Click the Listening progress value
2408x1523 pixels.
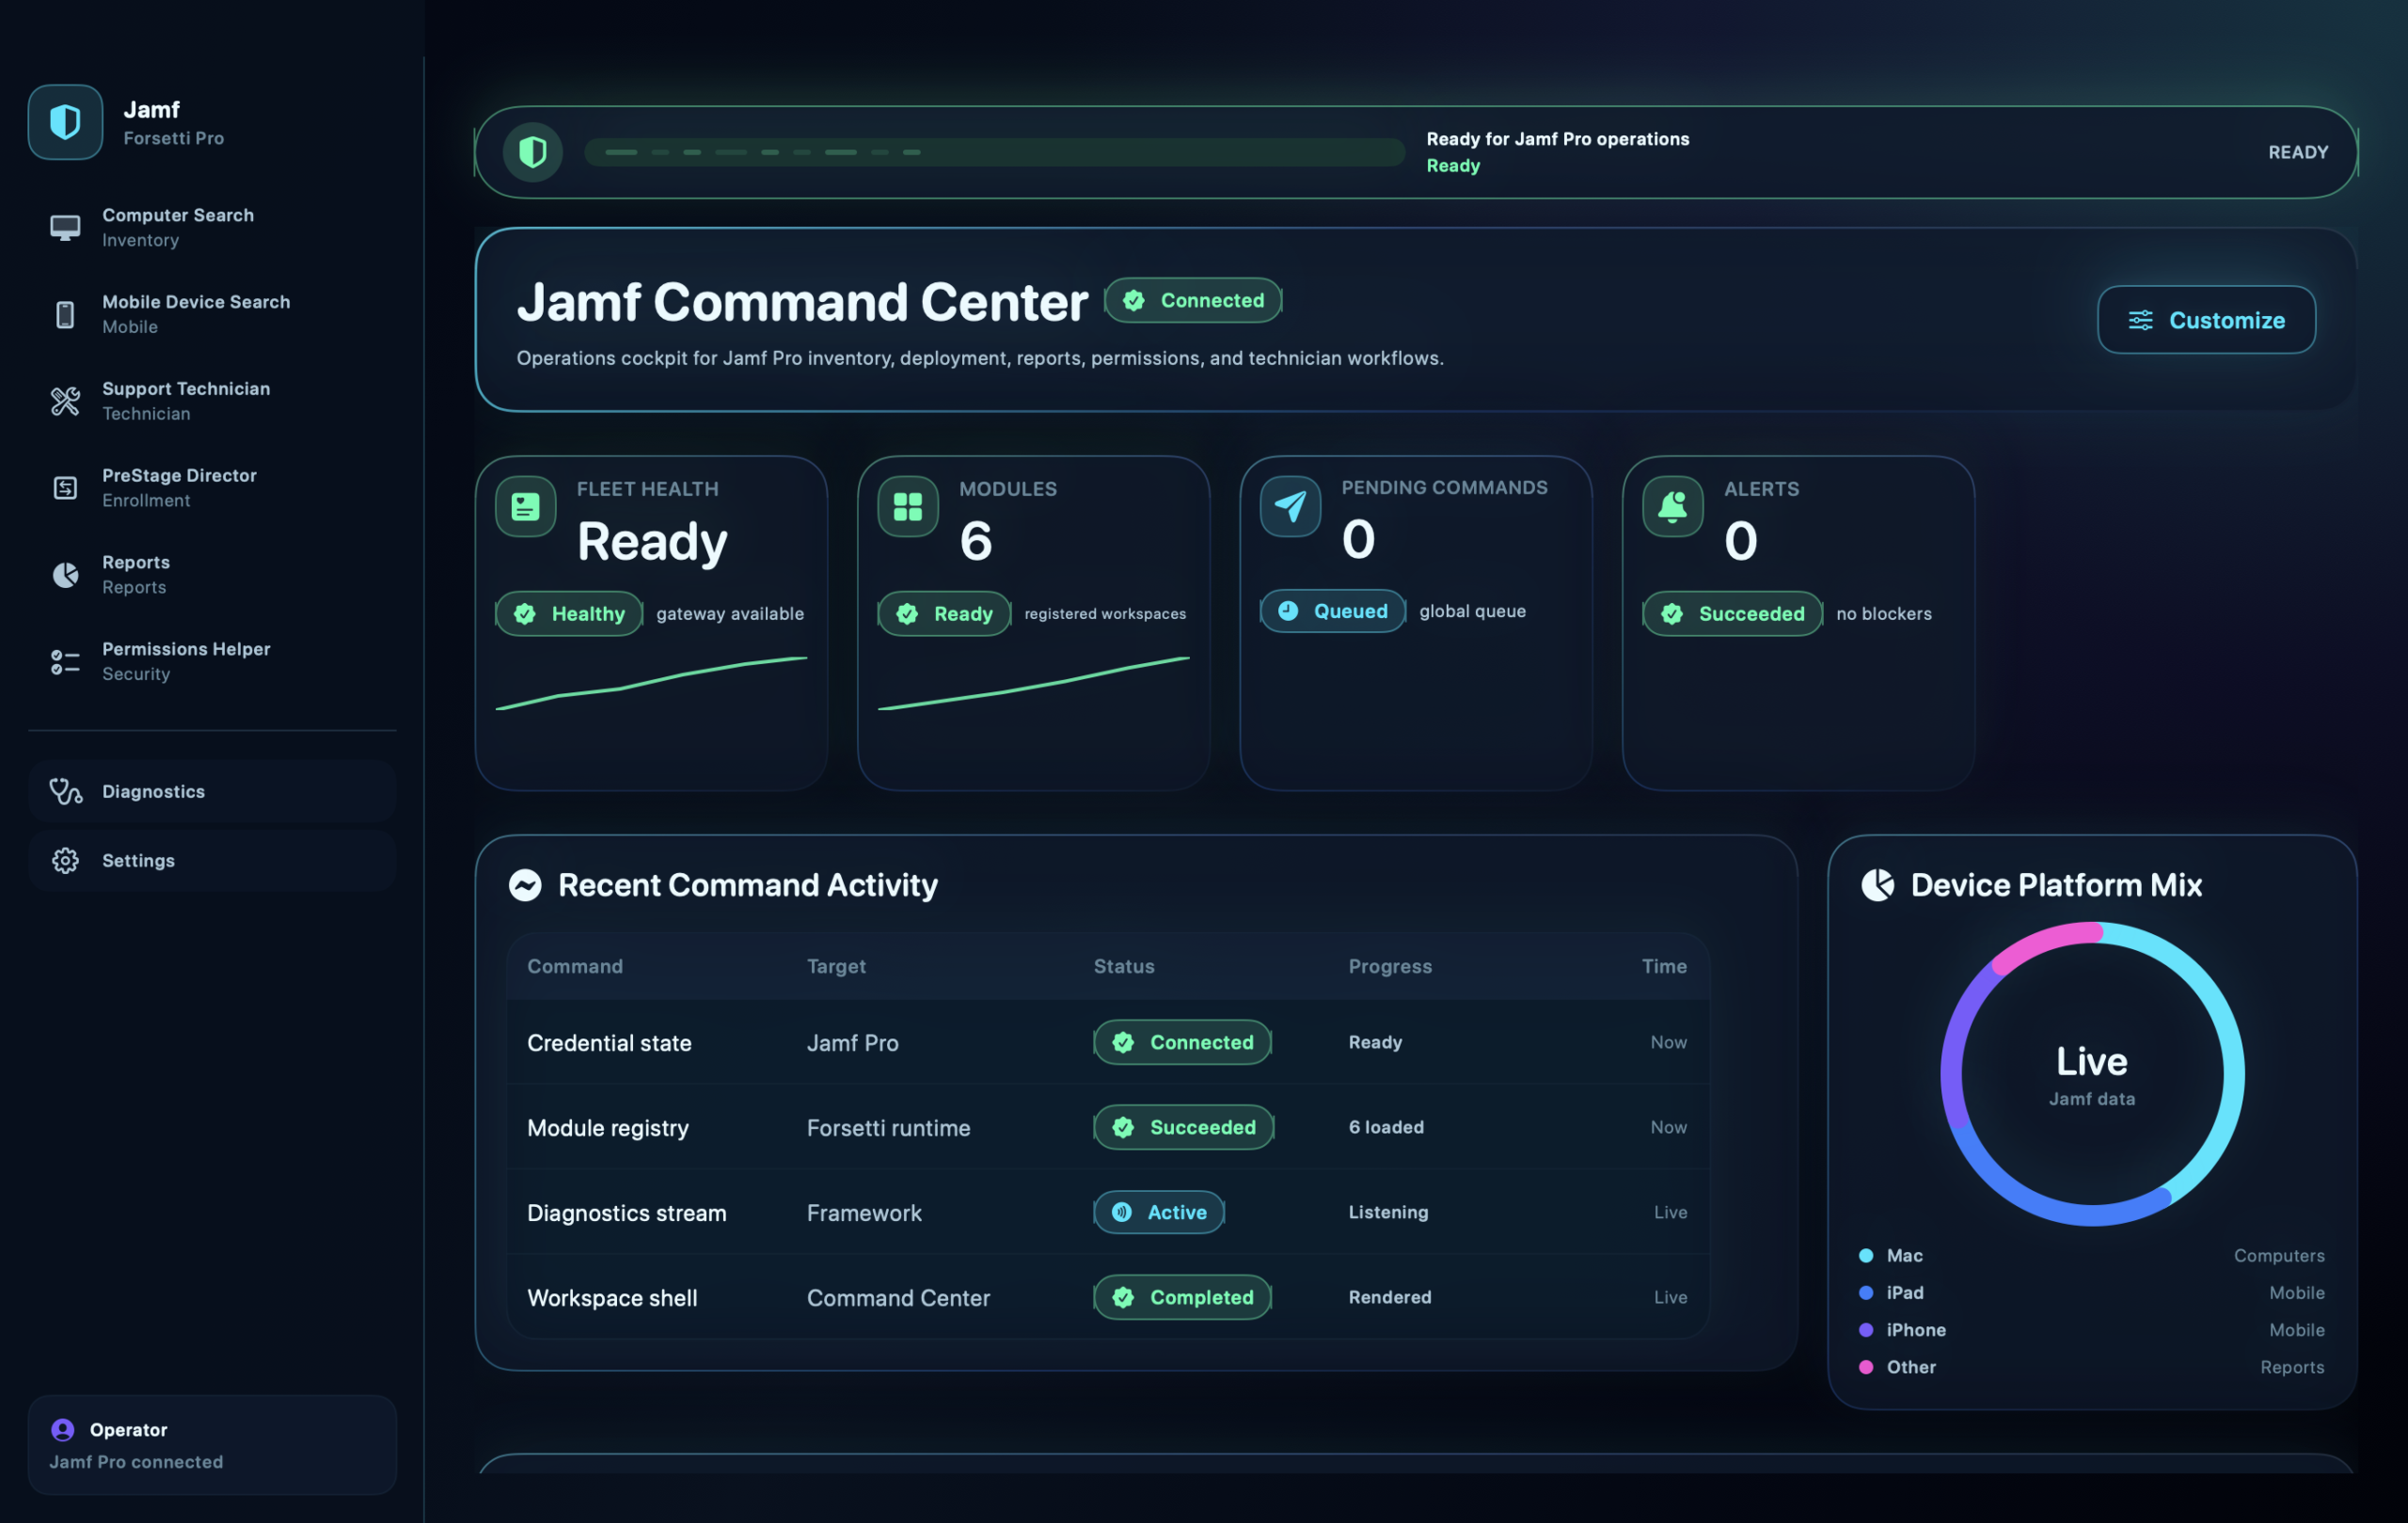point(1388,1212)
